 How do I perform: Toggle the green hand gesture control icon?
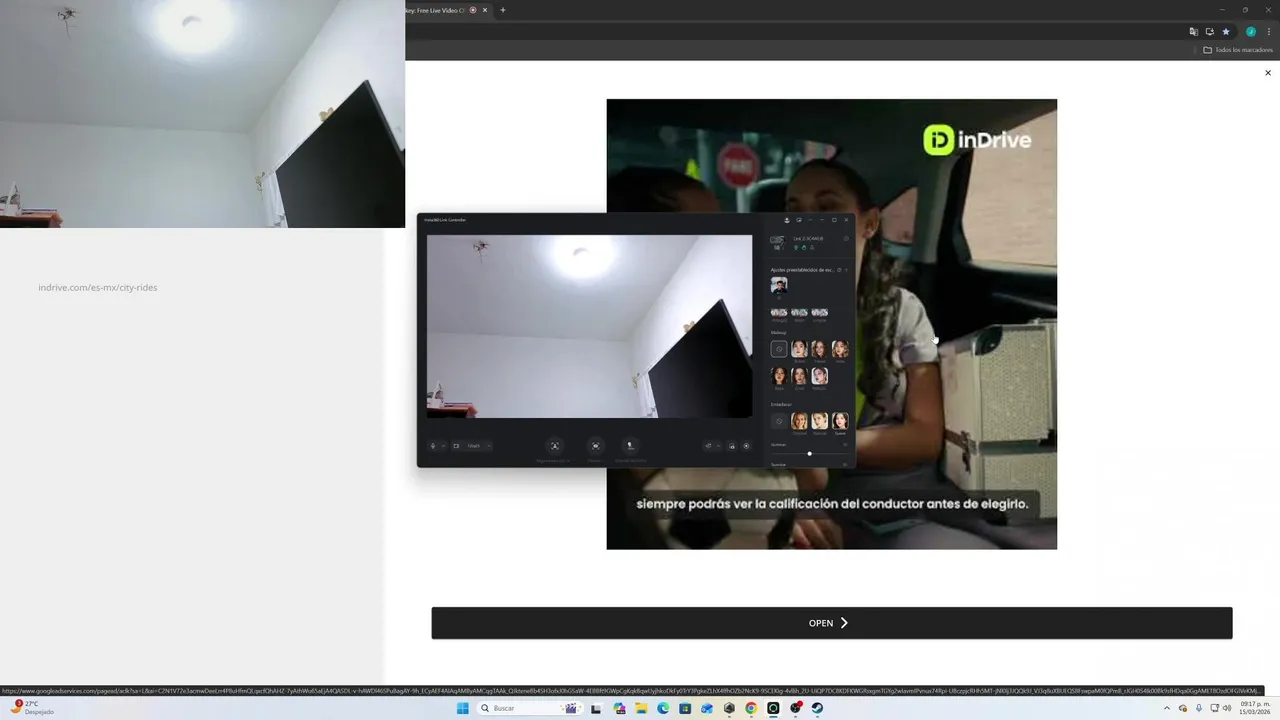(804, 248)
